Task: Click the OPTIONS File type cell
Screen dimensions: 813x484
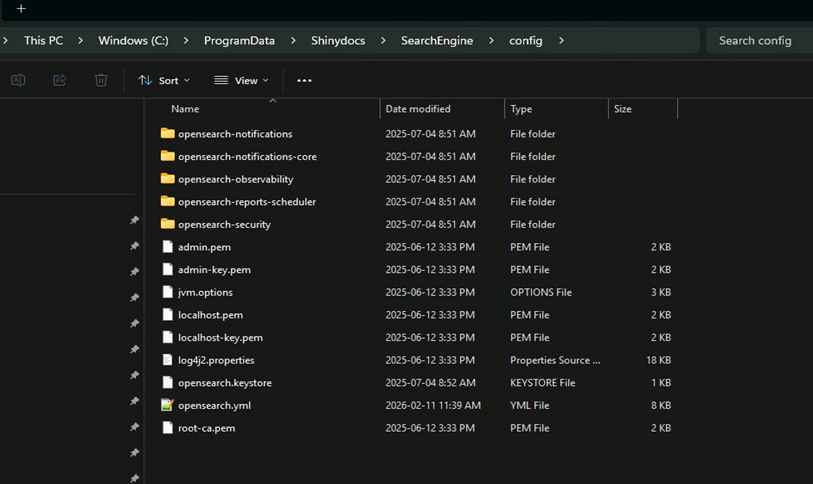Action: click(x=541, y=292)
